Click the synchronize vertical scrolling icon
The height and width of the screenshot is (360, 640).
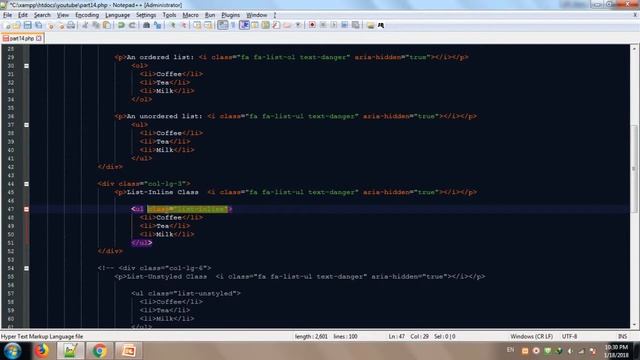(197, 25)
